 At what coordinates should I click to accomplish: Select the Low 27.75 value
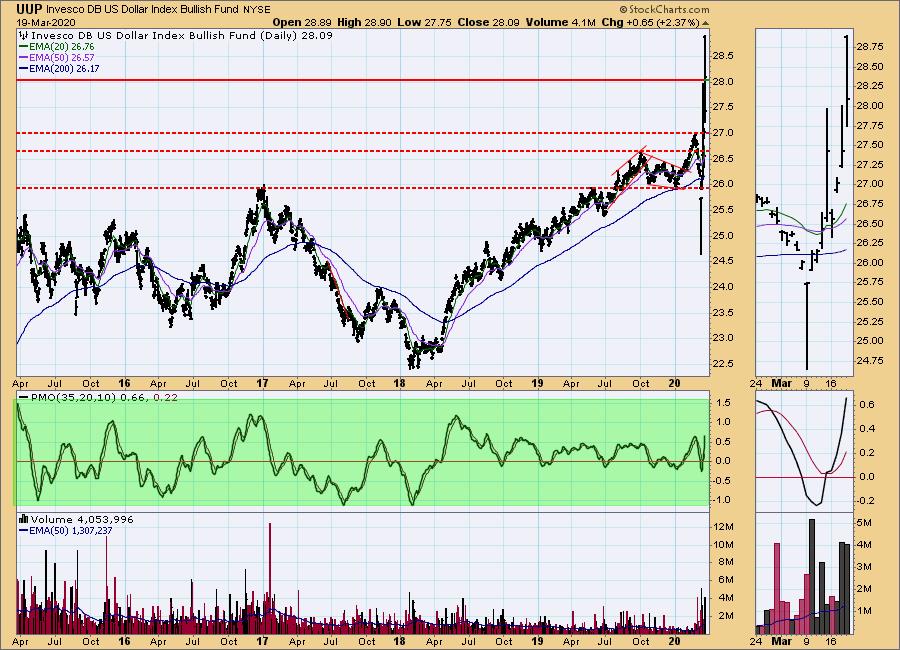[424, 22]
